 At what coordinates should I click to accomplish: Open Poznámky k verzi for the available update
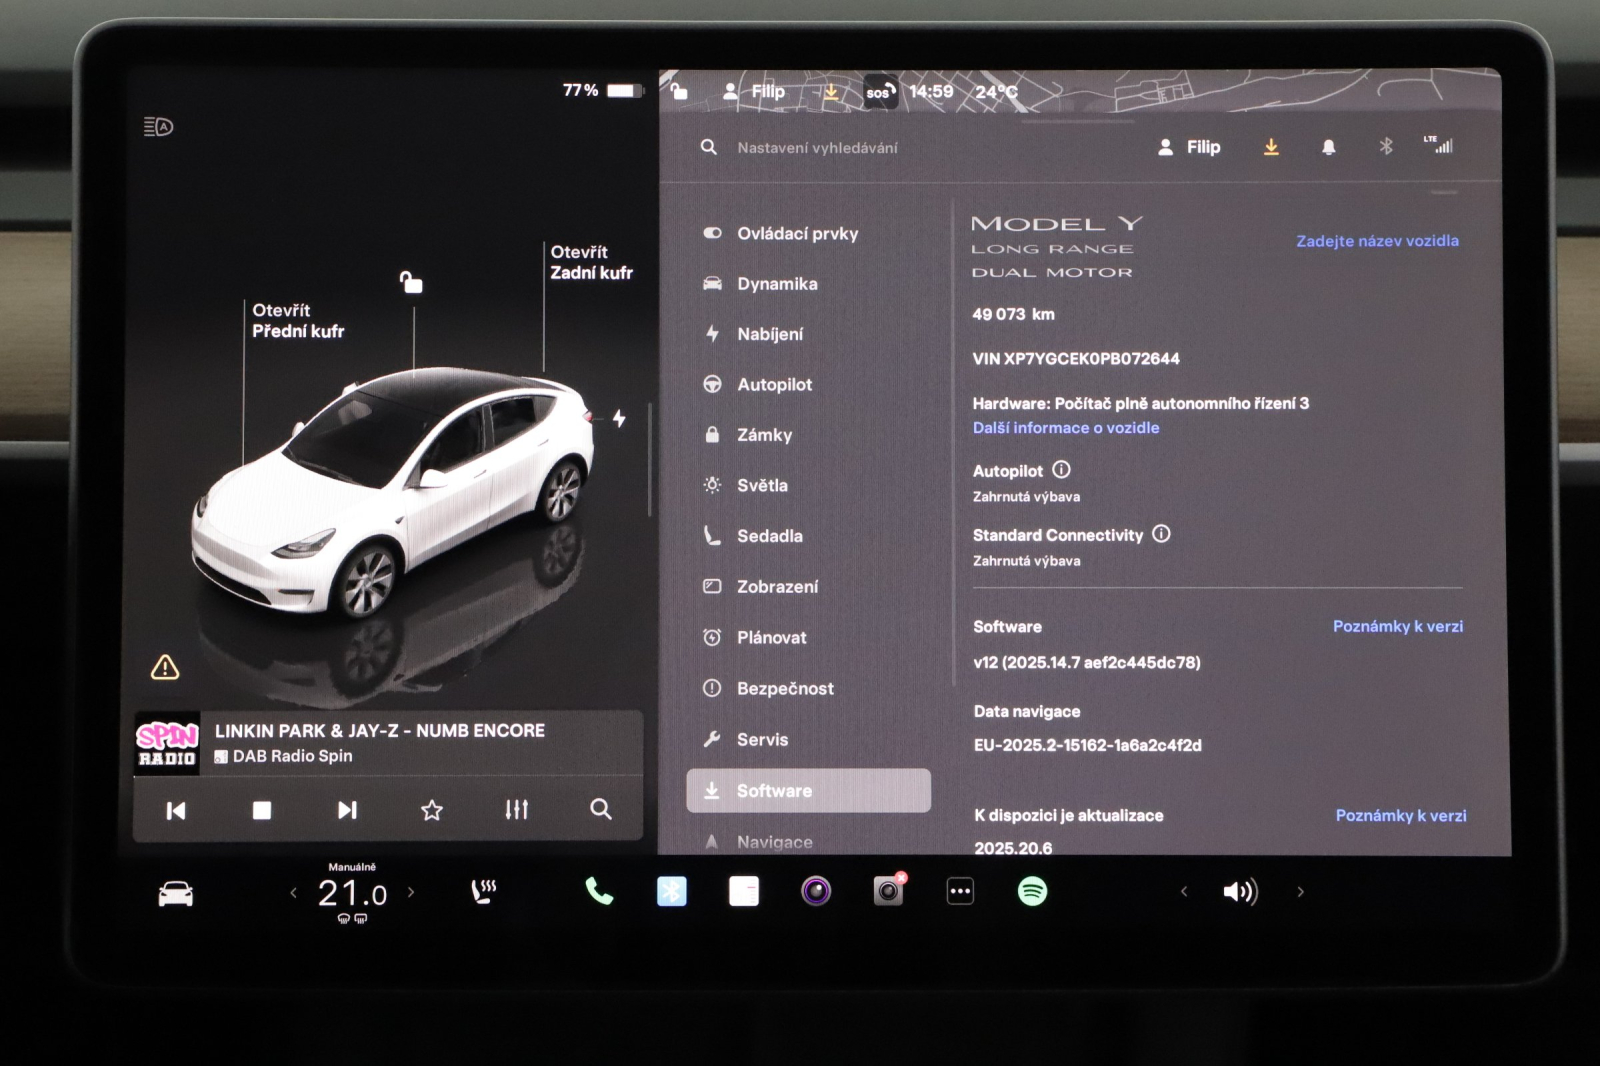[1401, 816]
